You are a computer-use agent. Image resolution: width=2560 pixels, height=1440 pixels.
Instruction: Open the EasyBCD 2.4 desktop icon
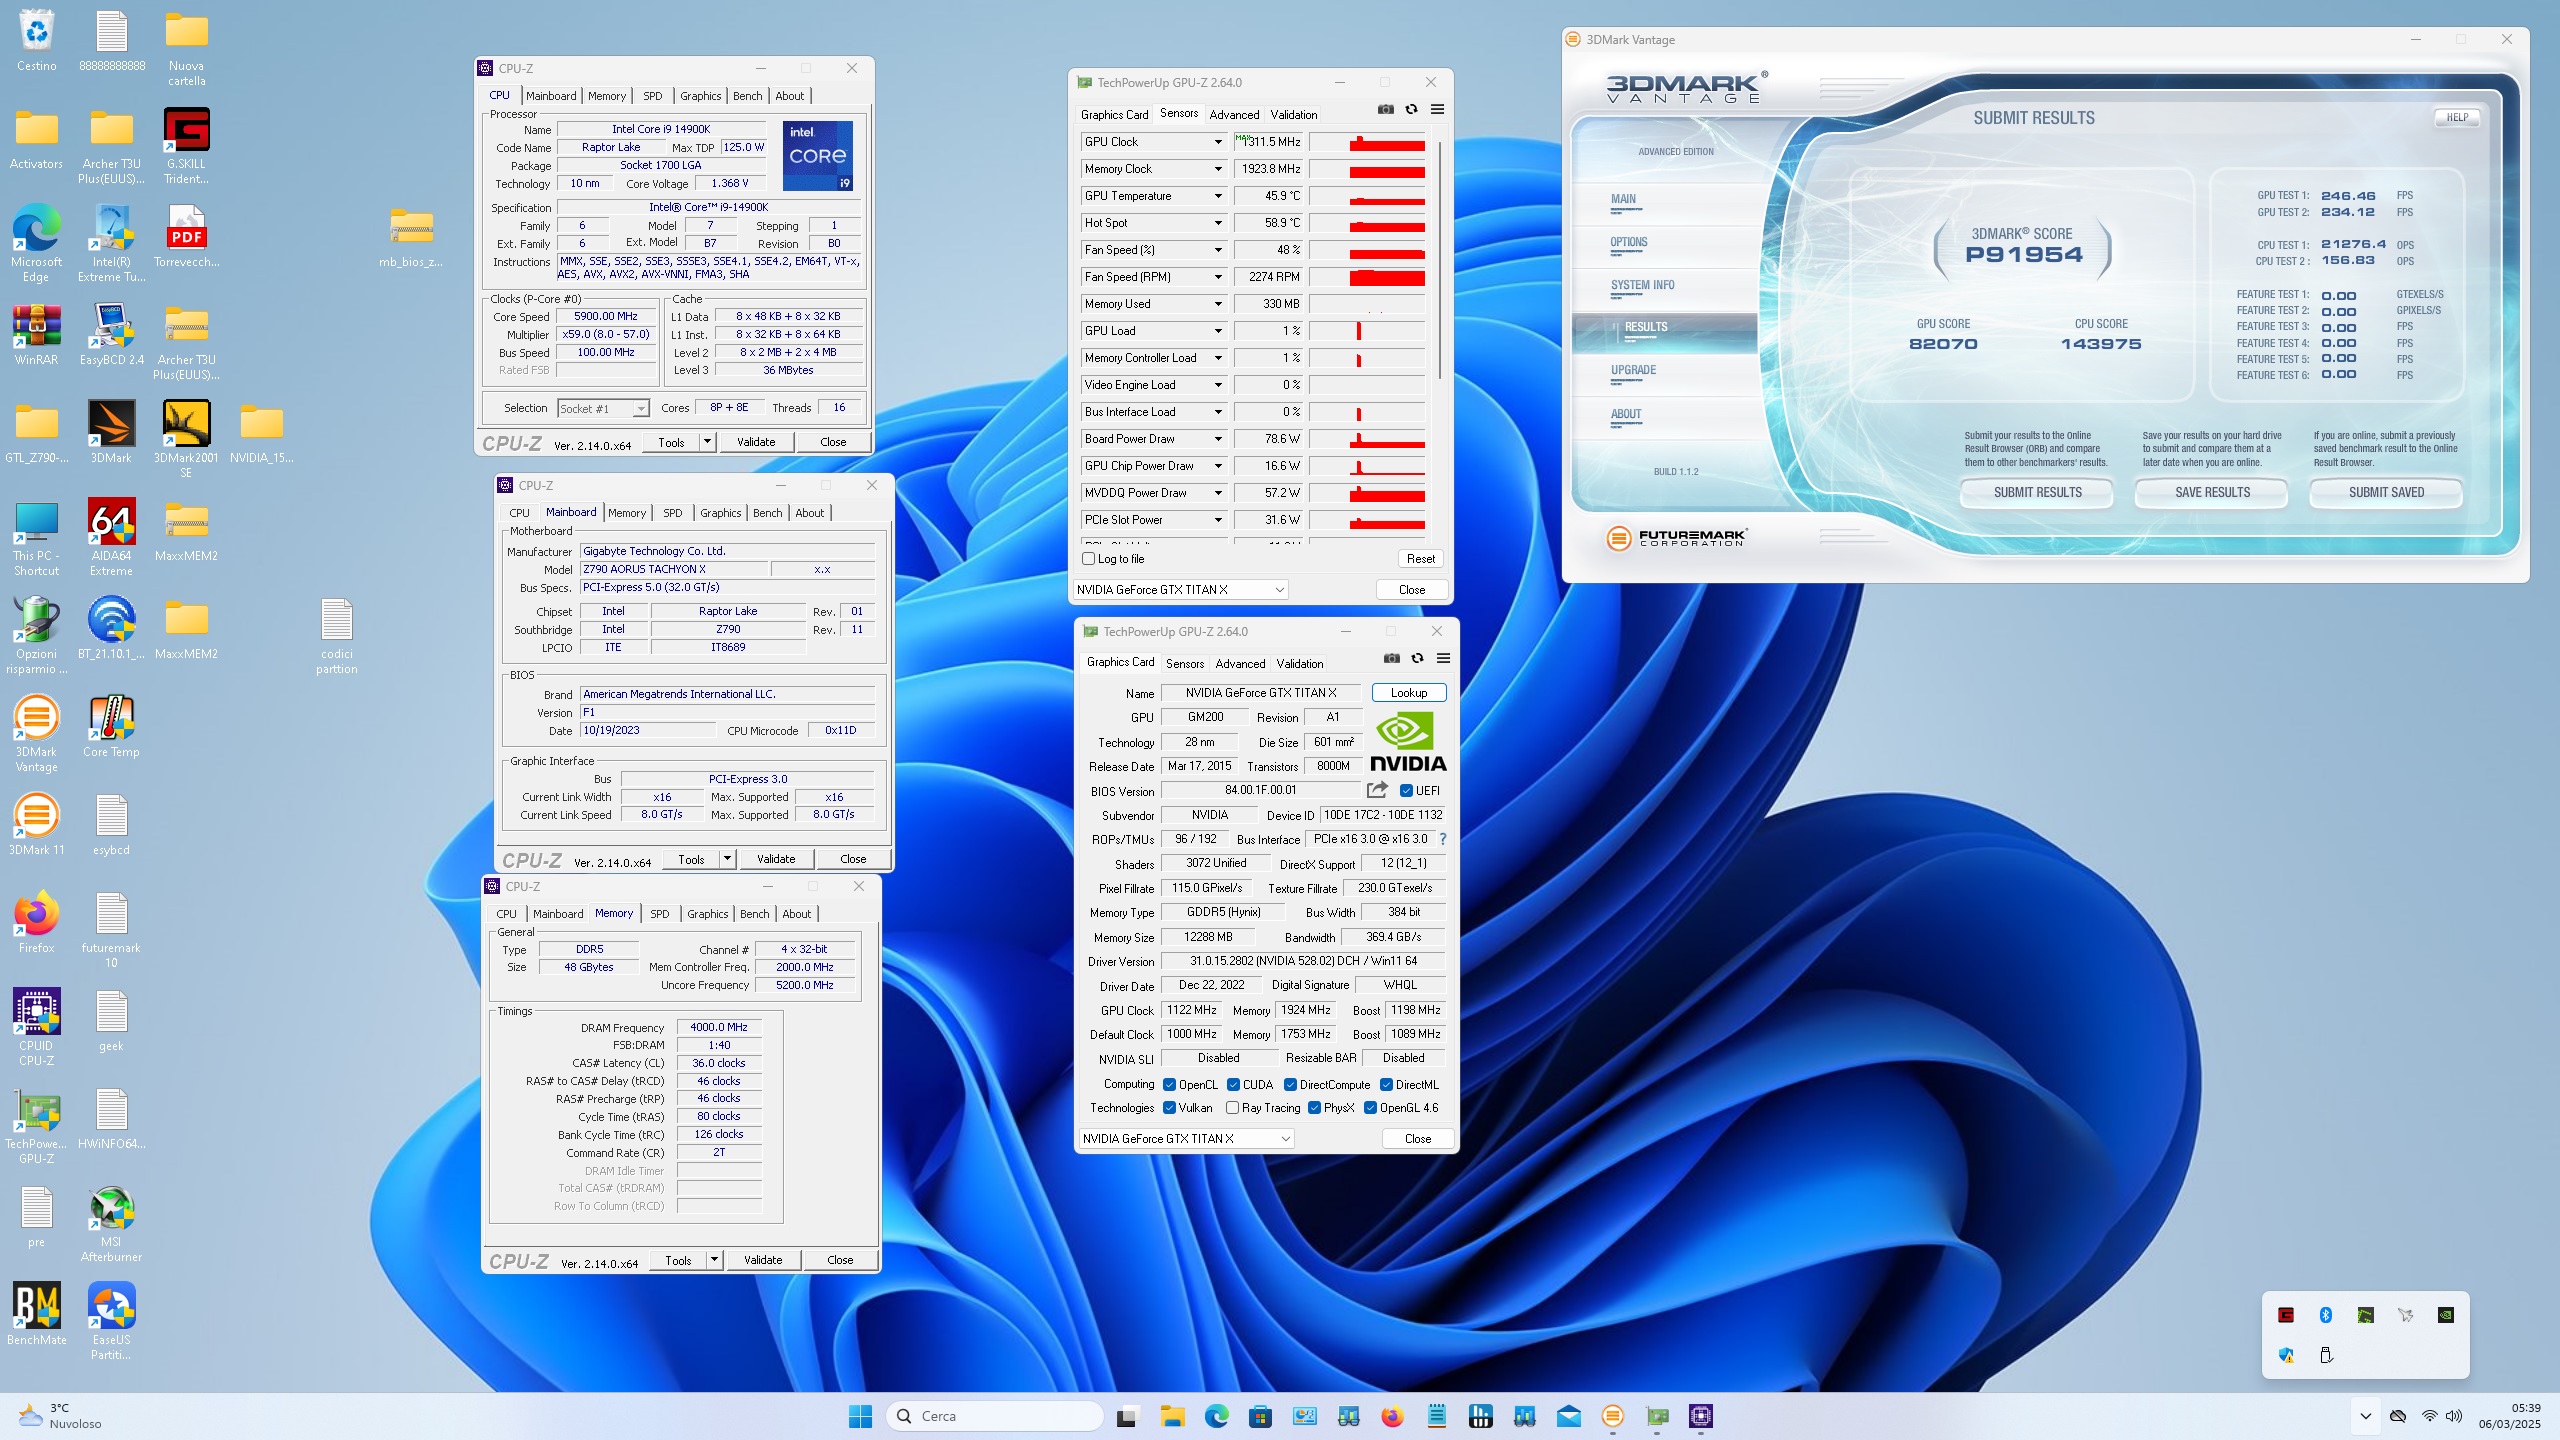click(x=111, y=334)
